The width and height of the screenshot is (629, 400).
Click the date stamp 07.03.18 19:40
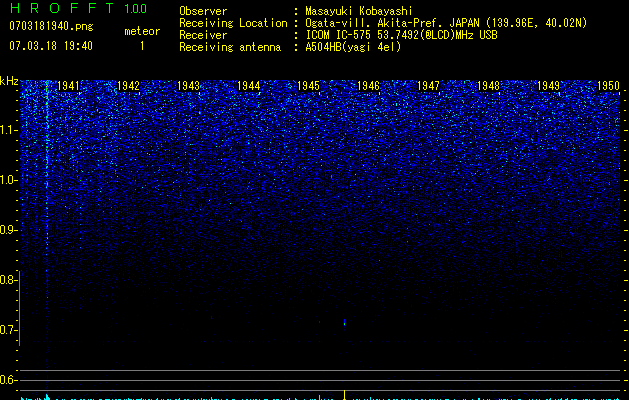(x=51, y=46)
